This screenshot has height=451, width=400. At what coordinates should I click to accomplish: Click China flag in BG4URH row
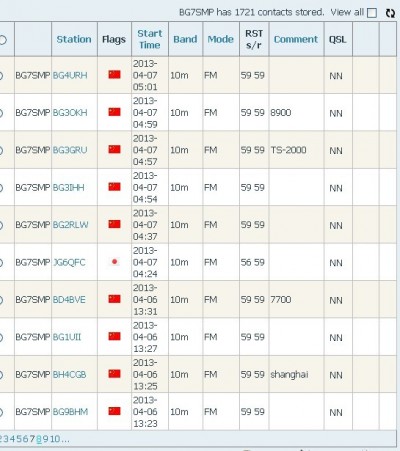pos(114,74)
